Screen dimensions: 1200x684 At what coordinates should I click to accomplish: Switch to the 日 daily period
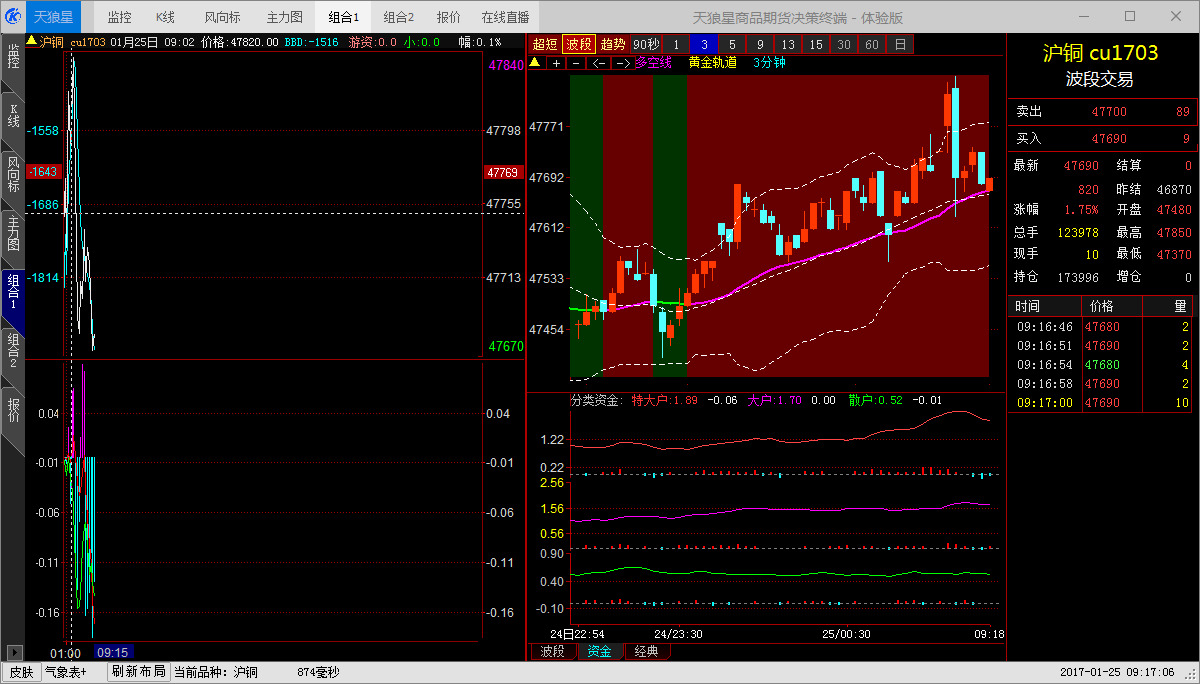tap(900, 44)
